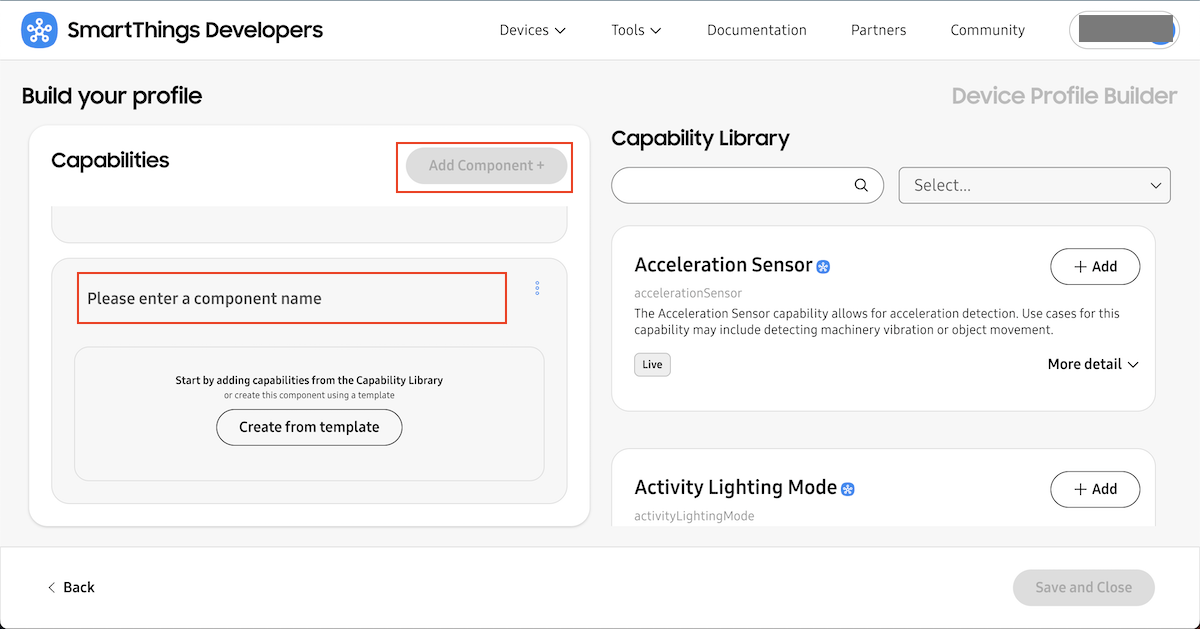
Task: Open the Tools dropdown menu
Action: (637, 30)
